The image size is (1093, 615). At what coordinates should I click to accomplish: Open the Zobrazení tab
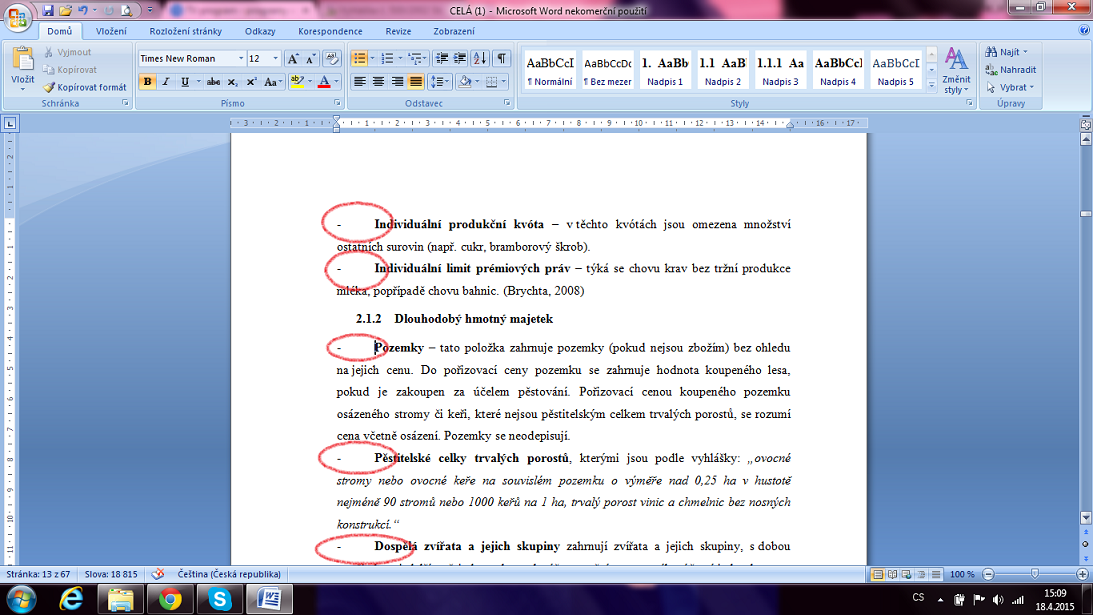click(454, 31)
